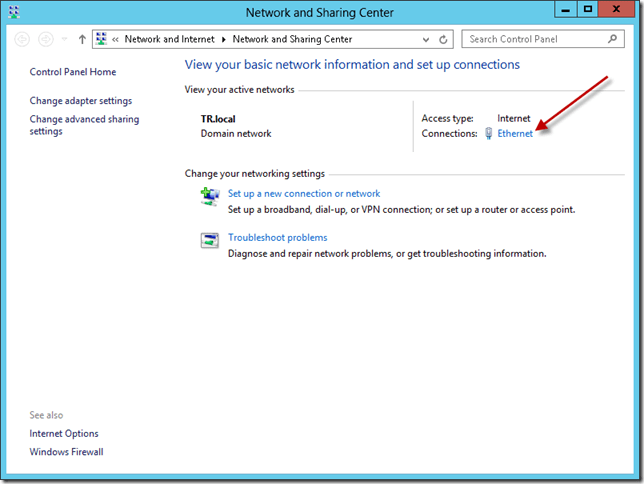Refresh the Network and Sharing Center view
This screenshot has height=484, width=644.
tap(444, 40)
